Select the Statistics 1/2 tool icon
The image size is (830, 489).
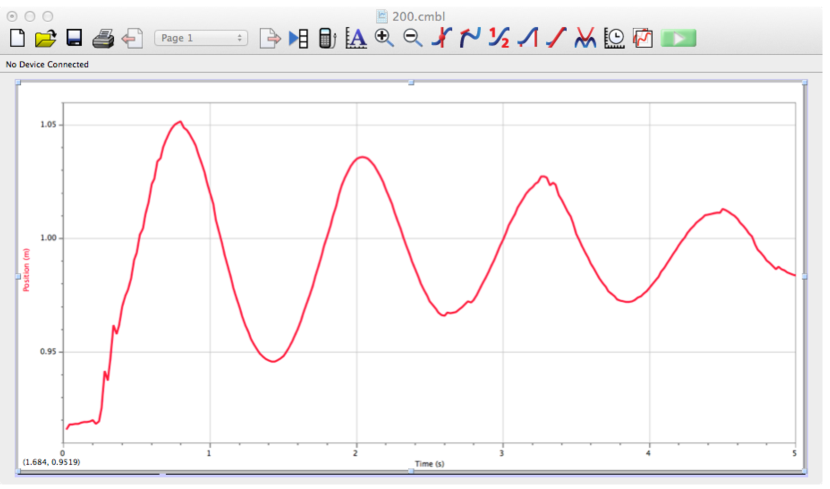499,38
